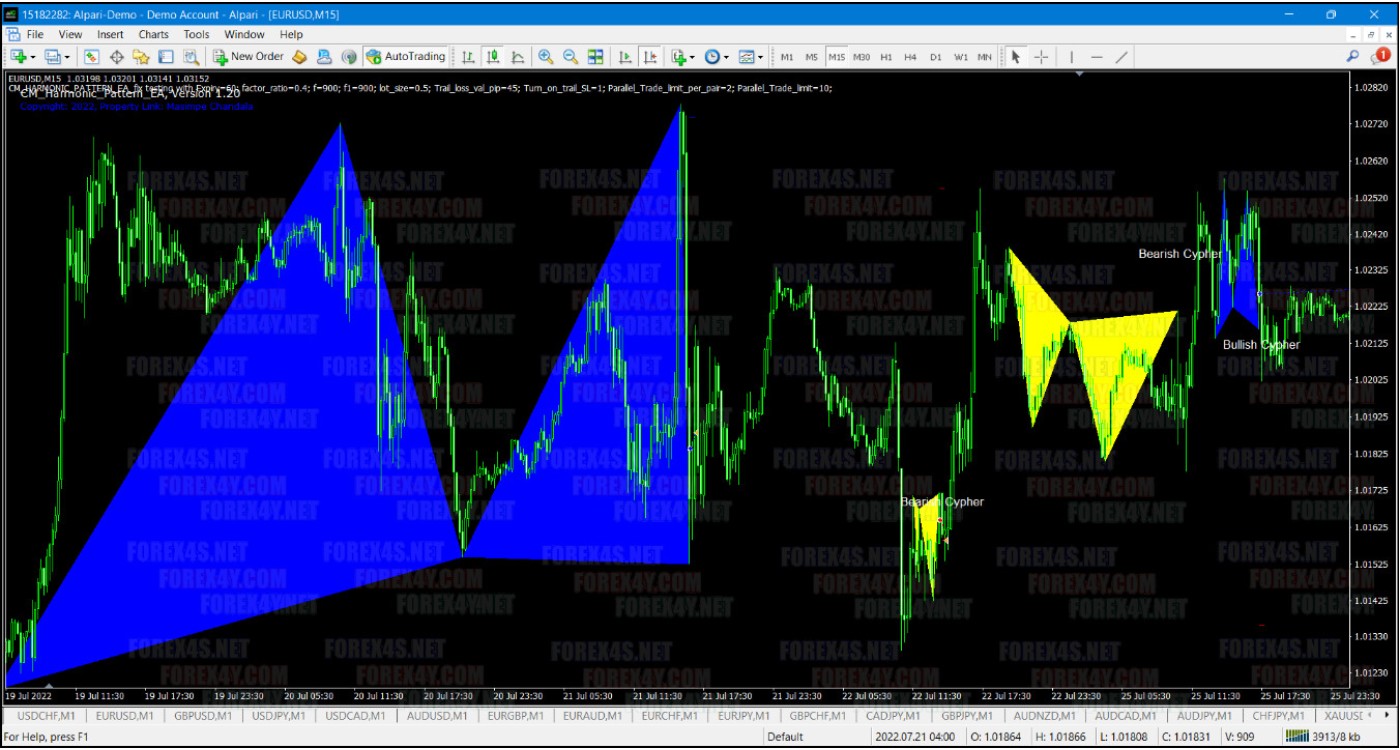Draw a trendline
Viewport: 1400px width, 750px height.
pos(1121,57)
